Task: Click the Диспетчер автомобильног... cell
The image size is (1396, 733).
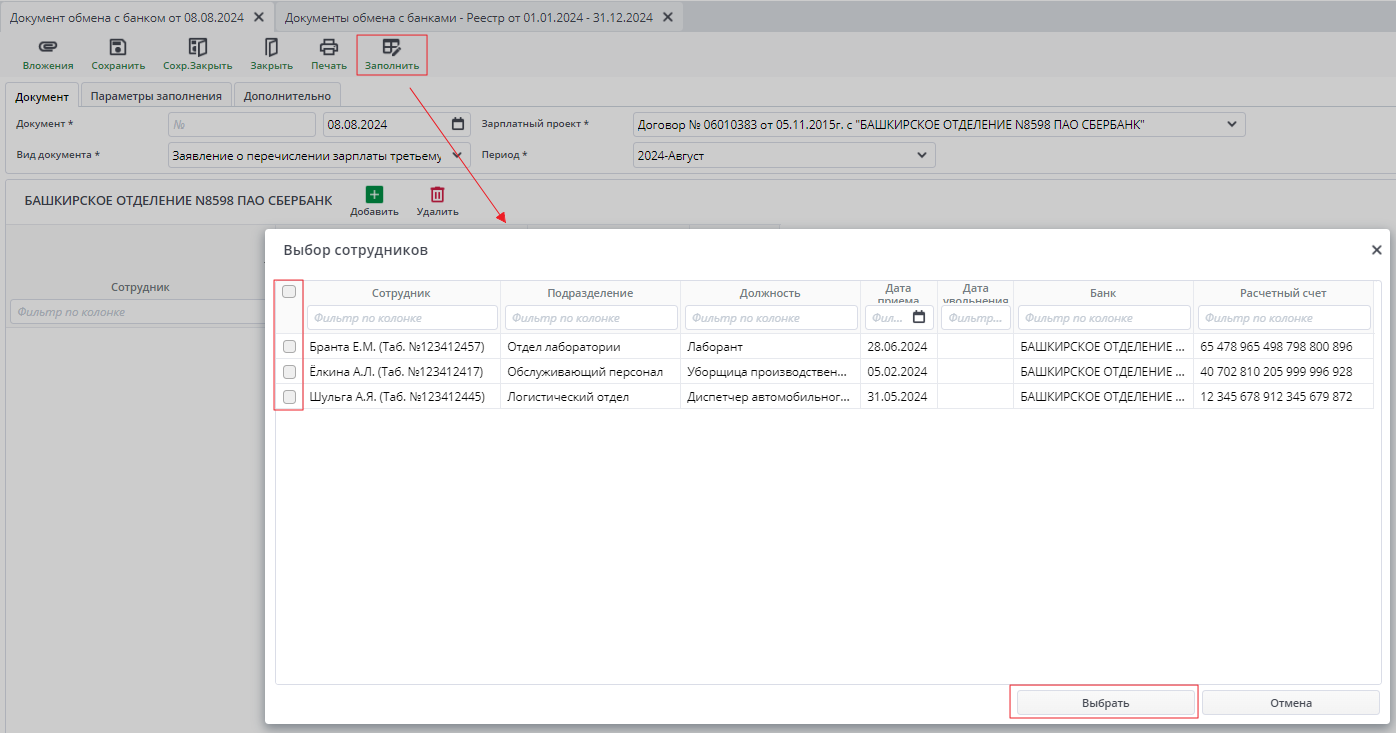Action: tap(770, 397)
